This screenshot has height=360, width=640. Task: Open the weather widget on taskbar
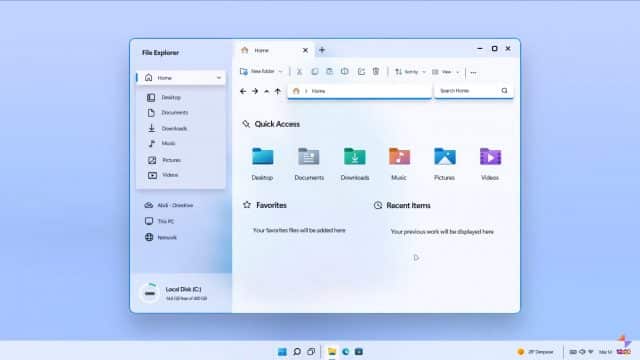click(x=536, y=352)
